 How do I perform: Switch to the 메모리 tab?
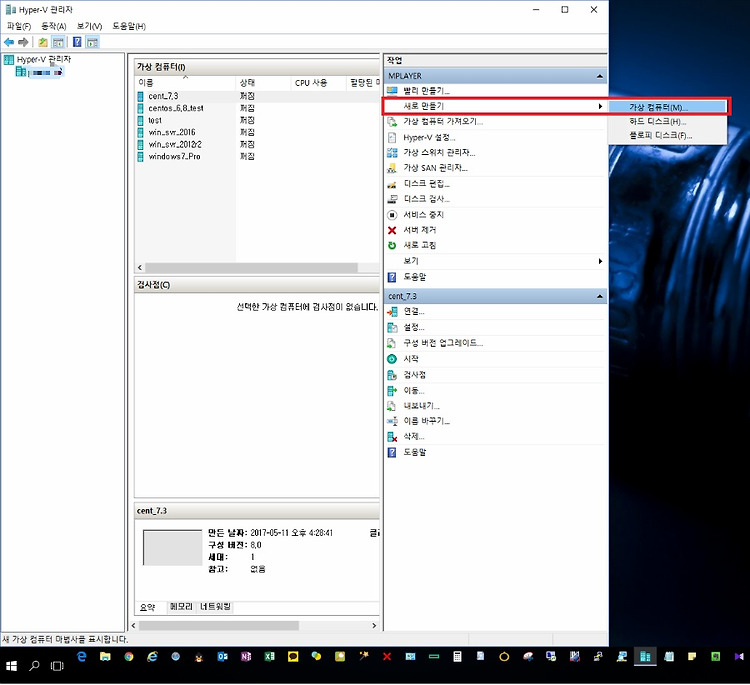pyautogui.click(x=181, y=607)
